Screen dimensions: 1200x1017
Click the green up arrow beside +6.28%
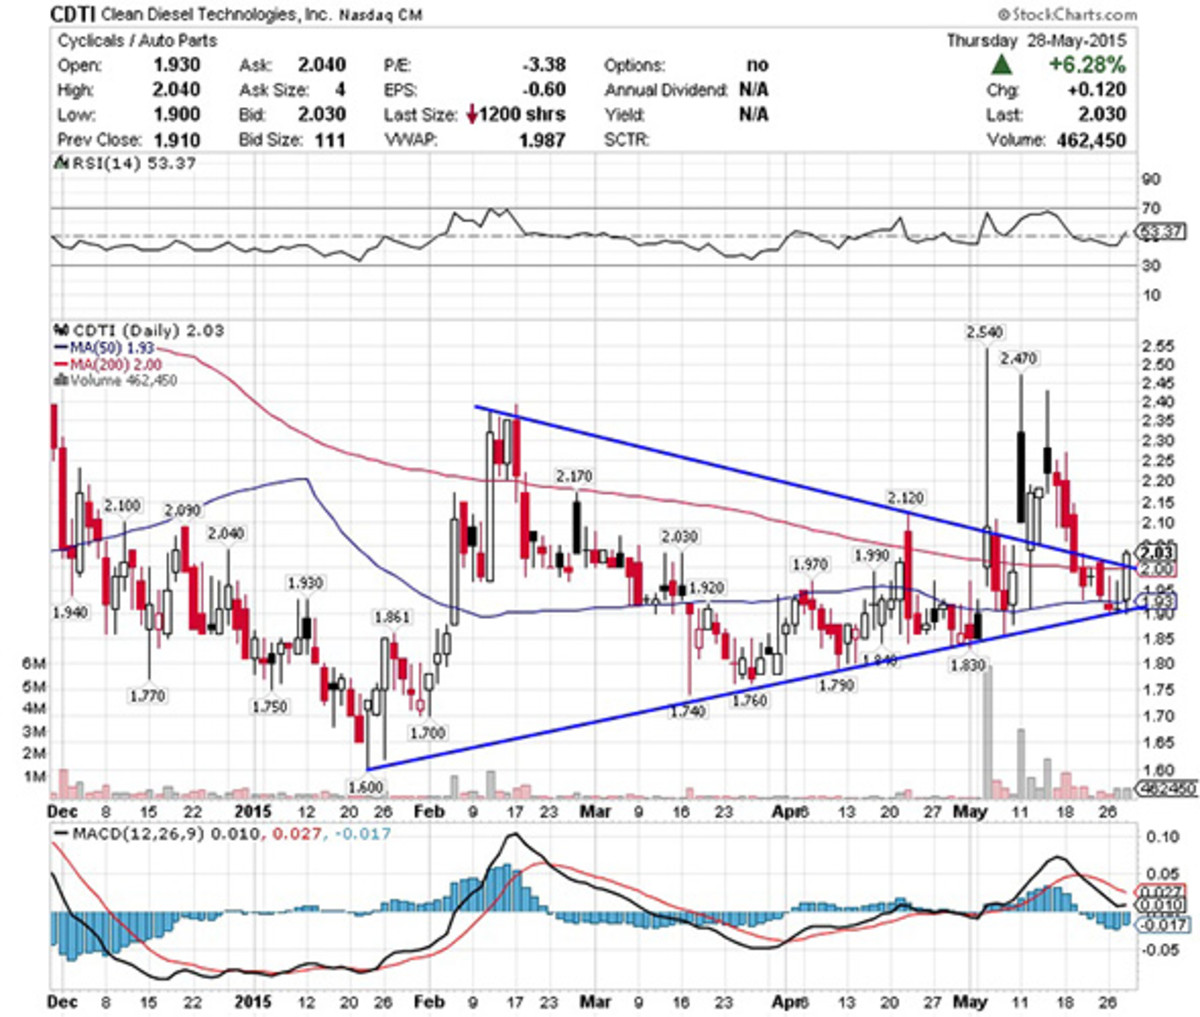1001,65
